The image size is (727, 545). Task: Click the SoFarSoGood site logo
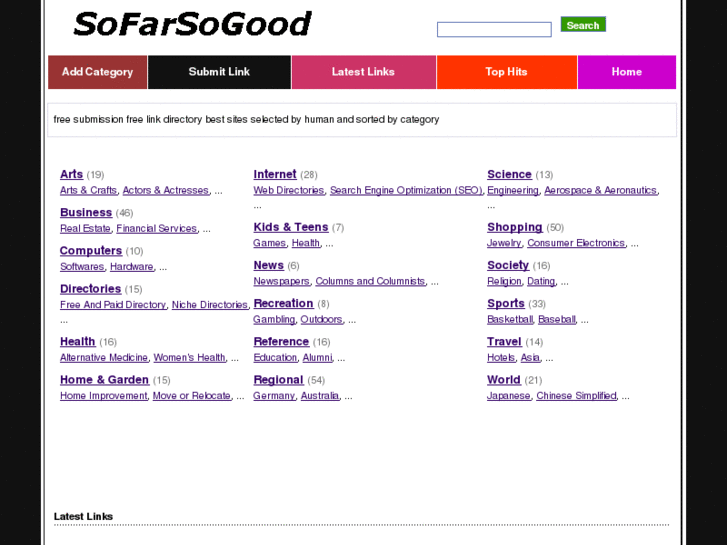tap(192, 24)
